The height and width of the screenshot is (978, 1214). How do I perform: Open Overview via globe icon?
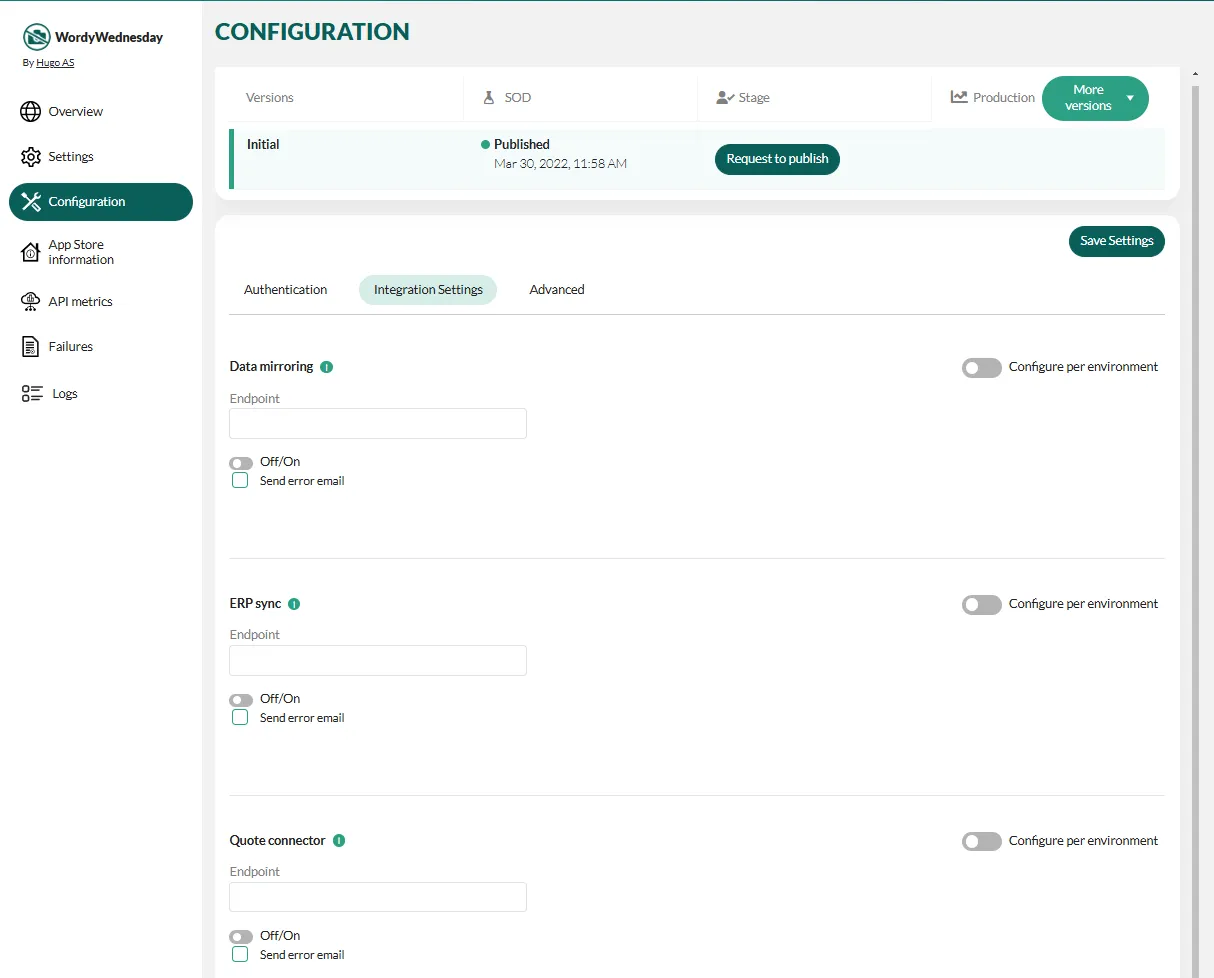[31, 111]
